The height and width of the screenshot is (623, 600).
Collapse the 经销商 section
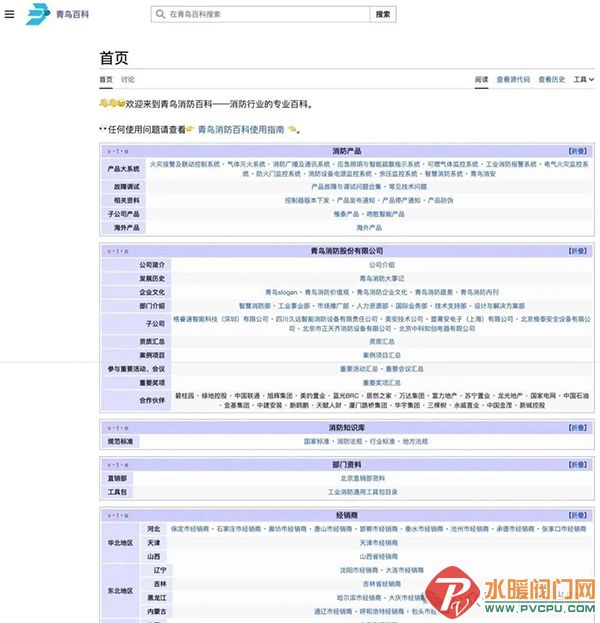point(578,515)
